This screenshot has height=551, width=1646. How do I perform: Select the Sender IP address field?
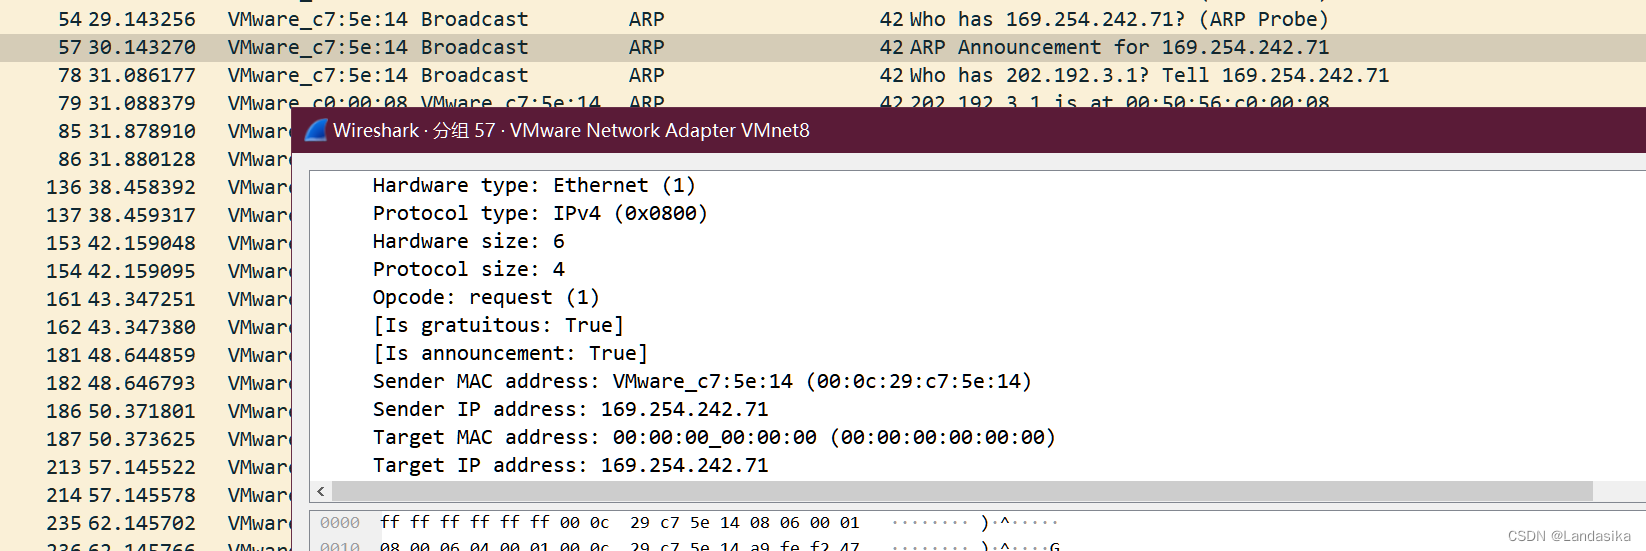point(570,409)
